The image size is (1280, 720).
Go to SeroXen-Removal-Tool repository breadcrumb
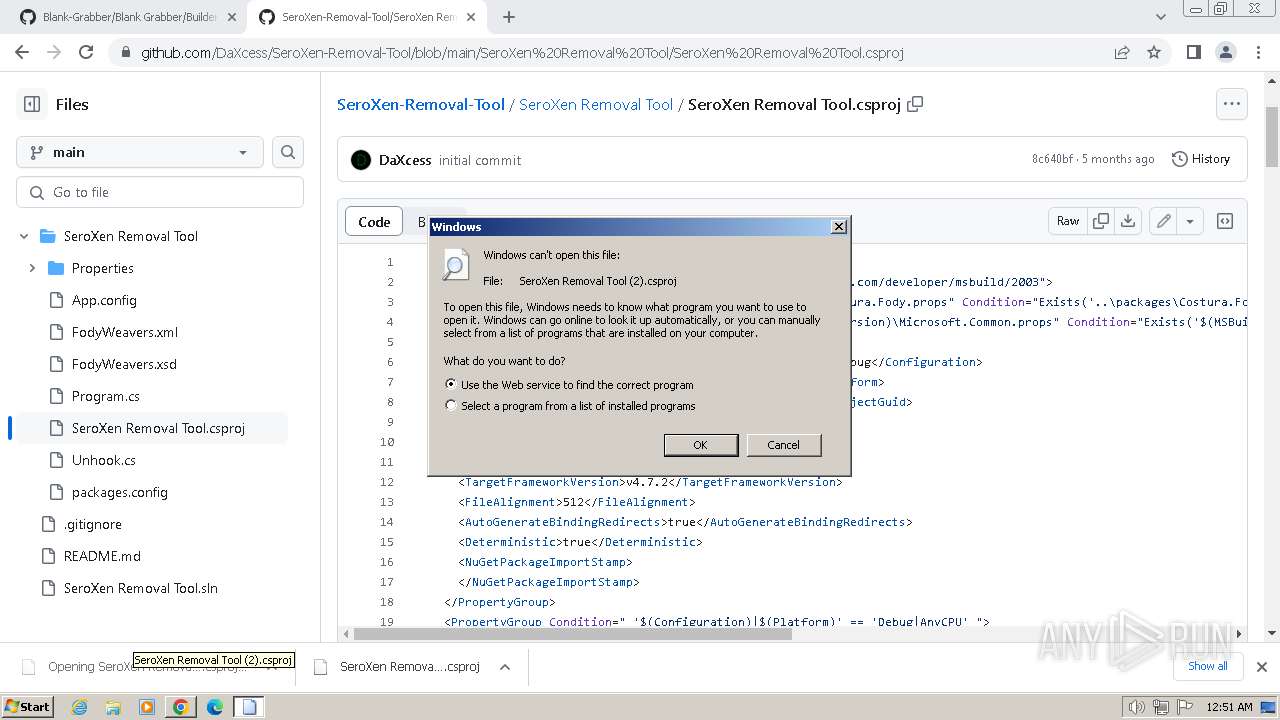[420, 104]
